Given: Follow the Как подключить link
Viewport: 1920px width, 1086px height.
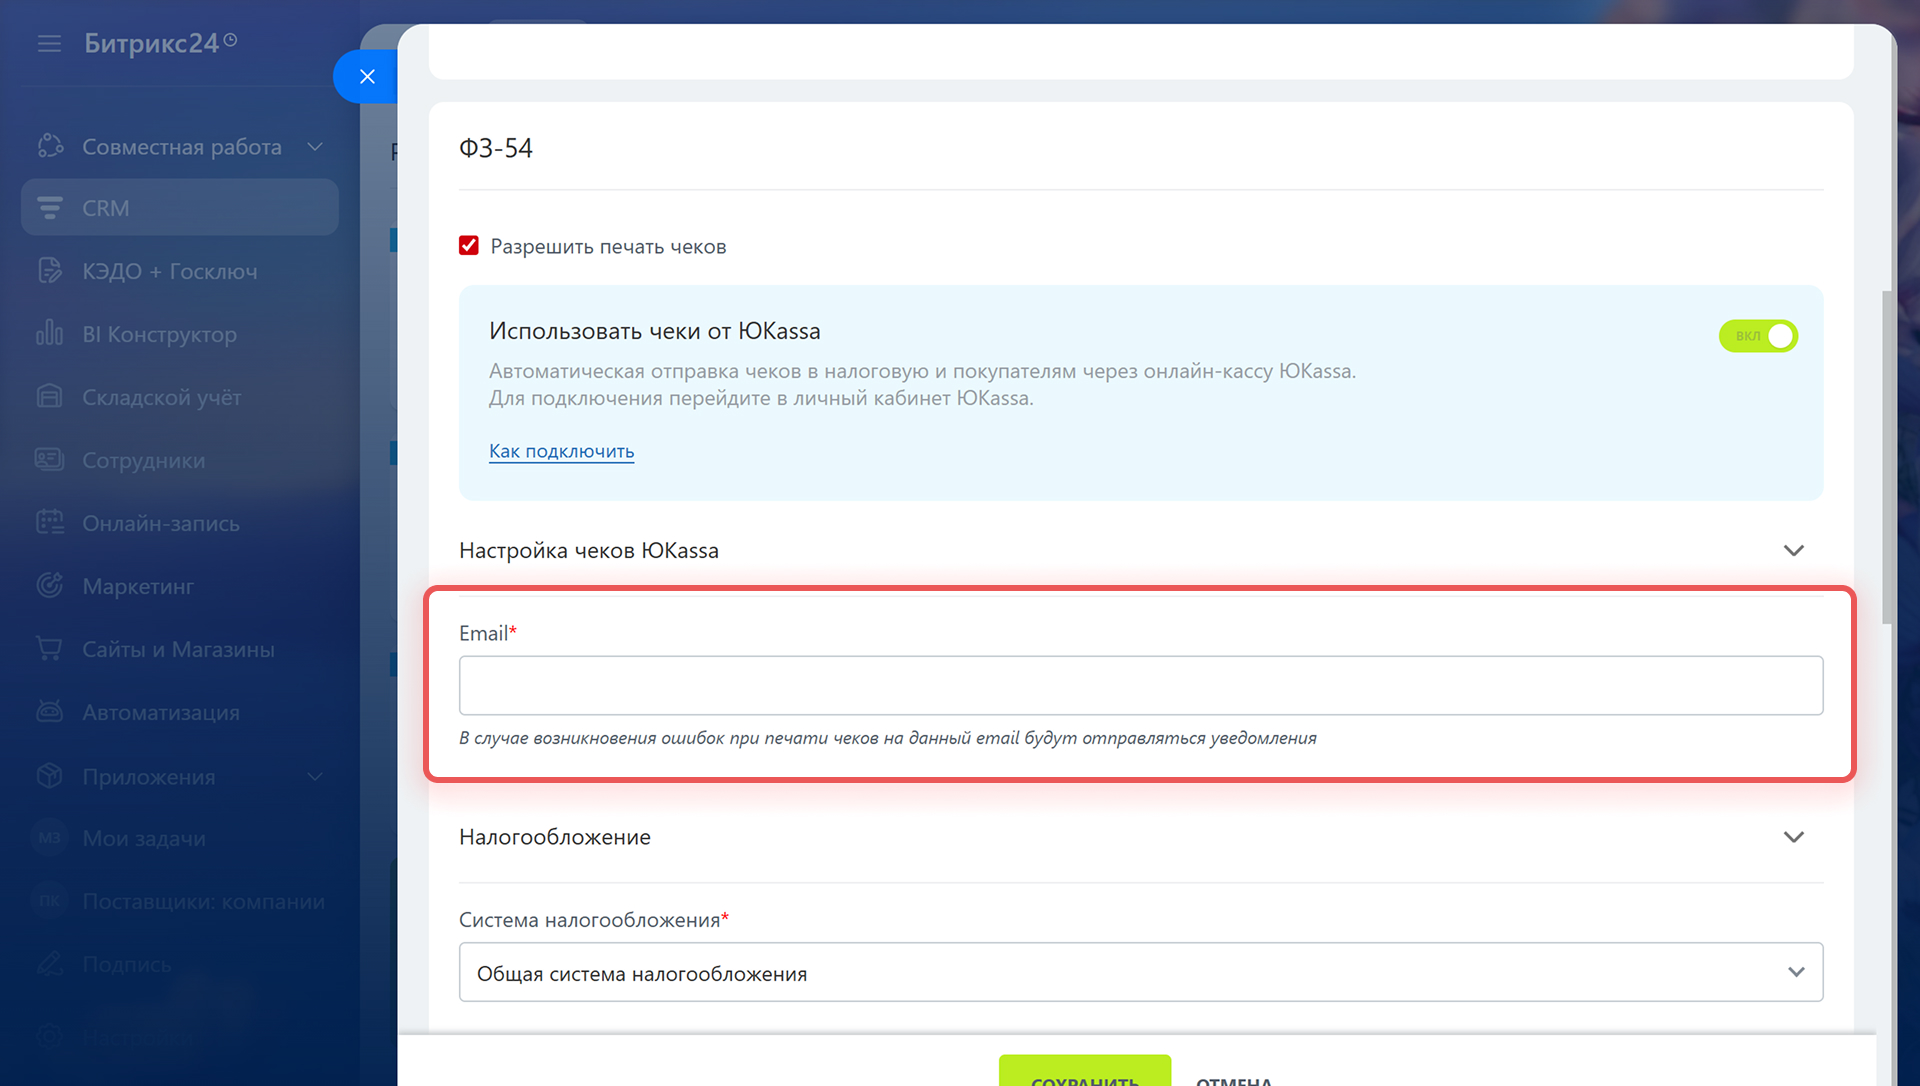Looking at the screenshot, I should (561, 451).
